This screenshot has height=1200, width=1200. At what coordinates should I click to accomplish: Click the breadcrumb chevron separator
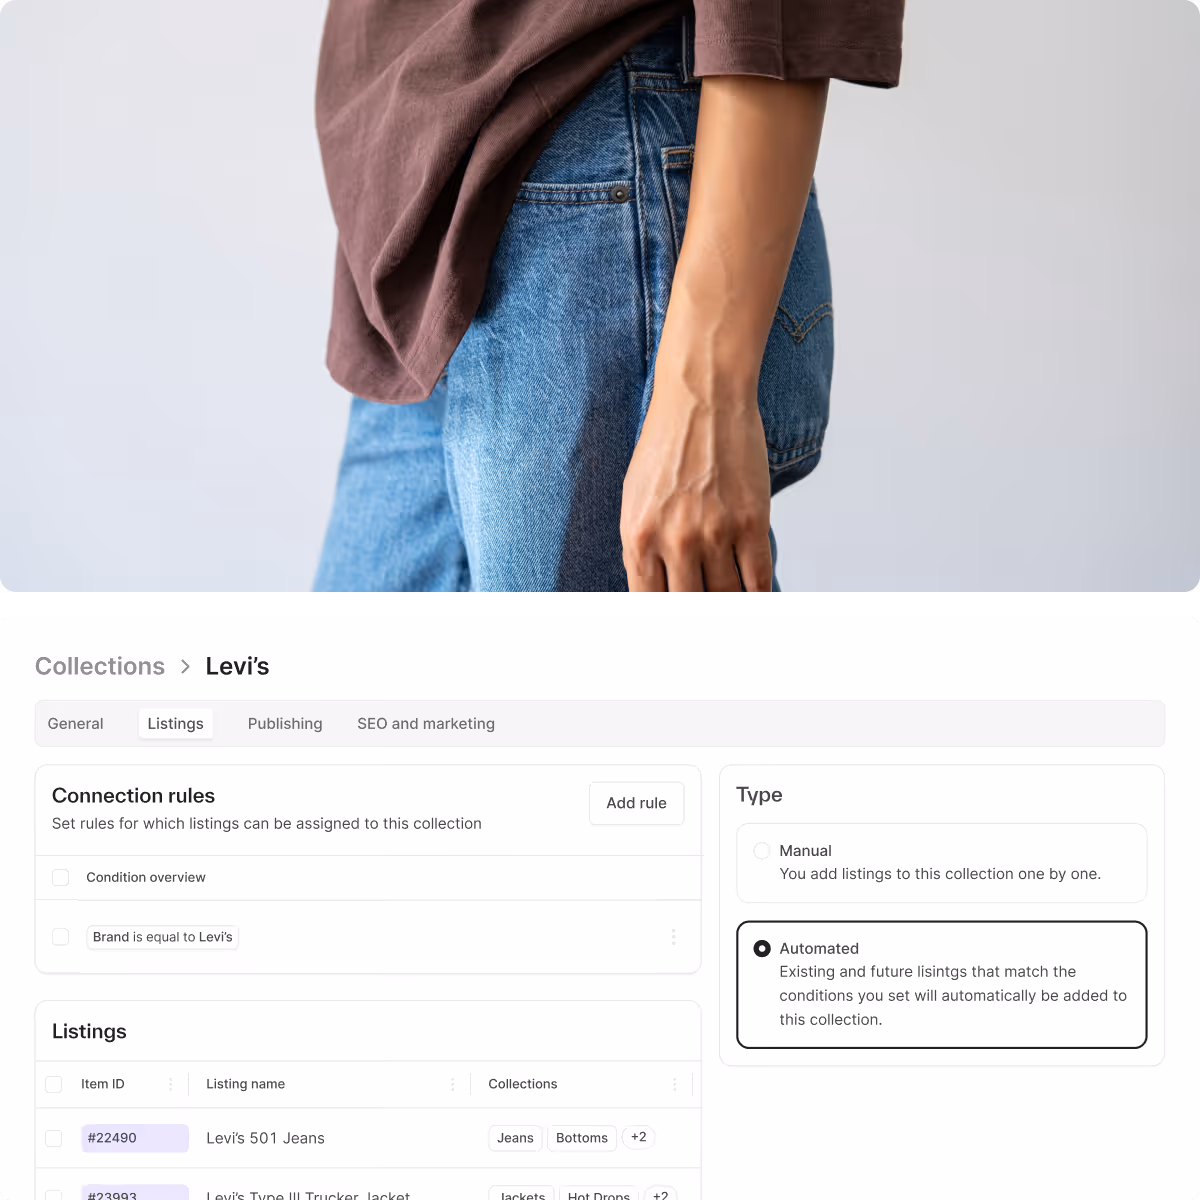coord(185,666)
